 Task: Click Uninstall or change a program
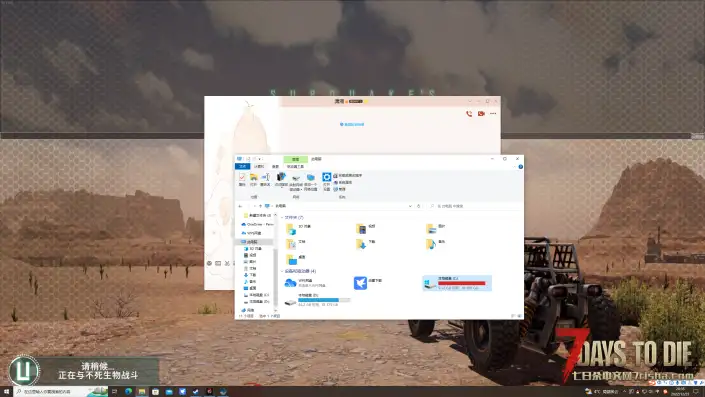click(348, 175)
